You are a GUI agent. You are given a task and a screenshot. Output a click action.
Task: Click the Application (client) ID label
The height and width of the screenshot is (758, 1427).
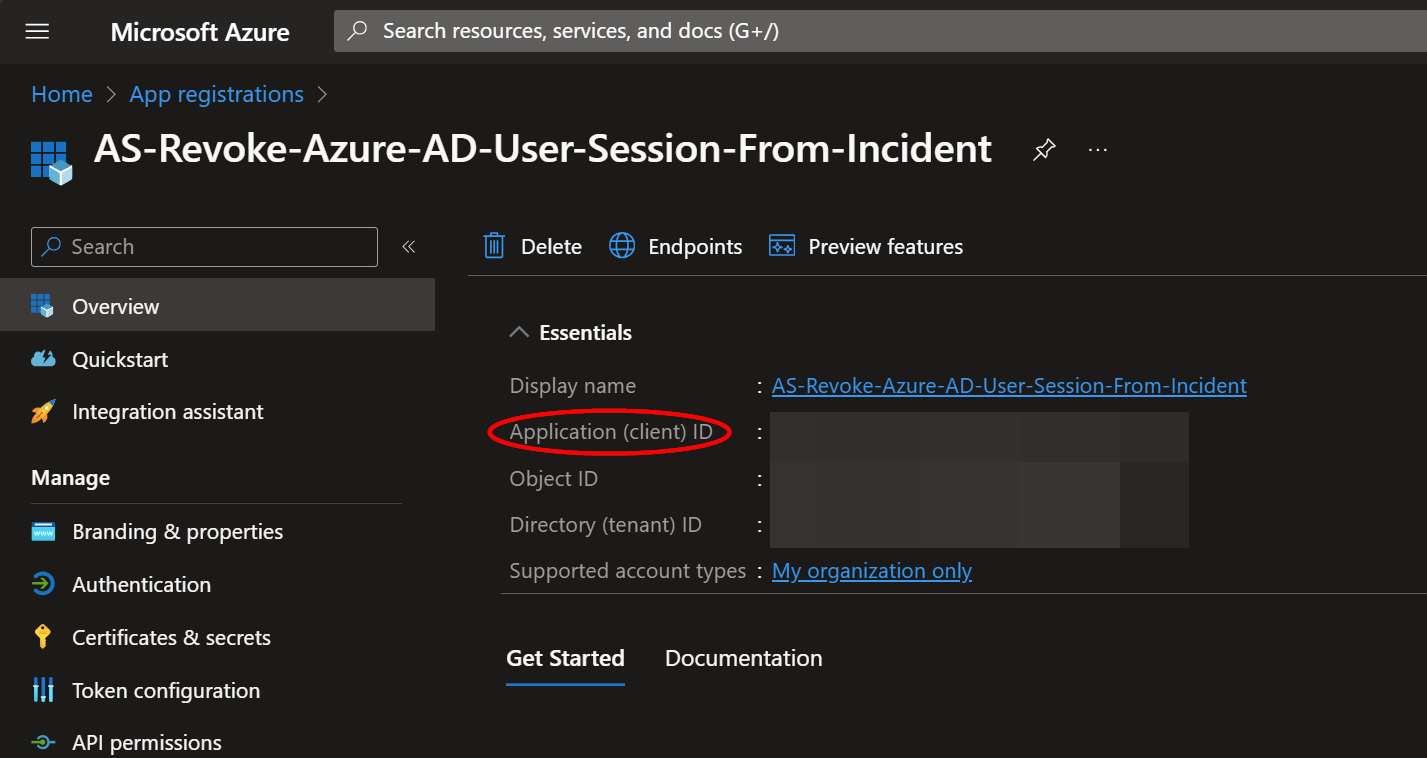coord(611,432)
